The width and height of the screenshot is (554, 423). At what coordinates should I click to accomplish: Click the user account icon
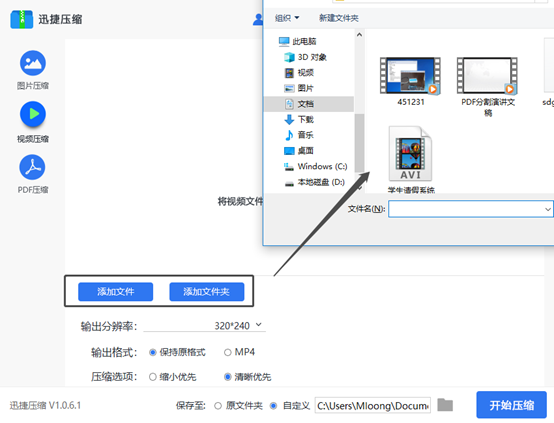coord(258,19)
